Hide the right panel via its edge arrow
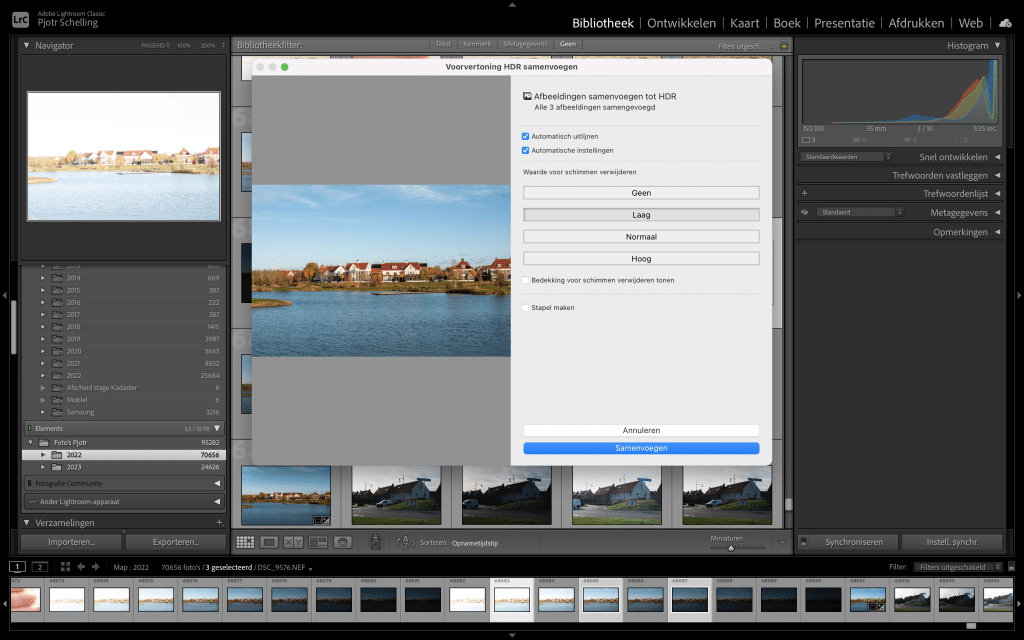This screenshot has height=640, width=1024. pyautogui.click(x=1019, y=295)
